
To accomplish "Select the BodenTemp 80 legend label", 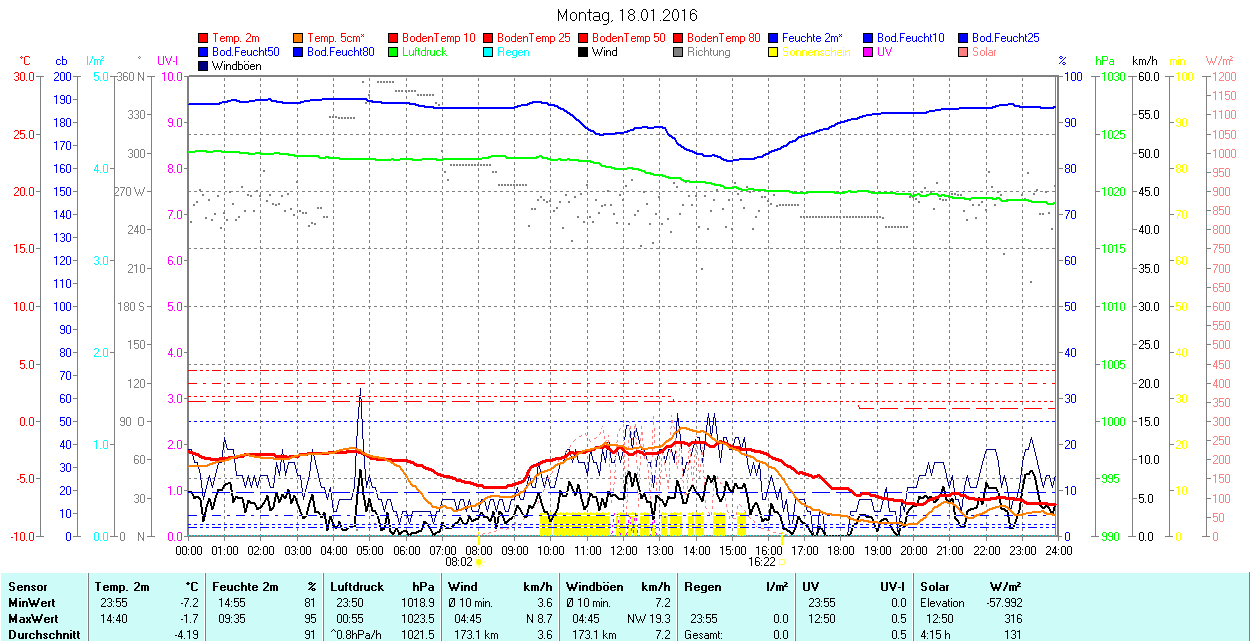I will tap(723, 38).
